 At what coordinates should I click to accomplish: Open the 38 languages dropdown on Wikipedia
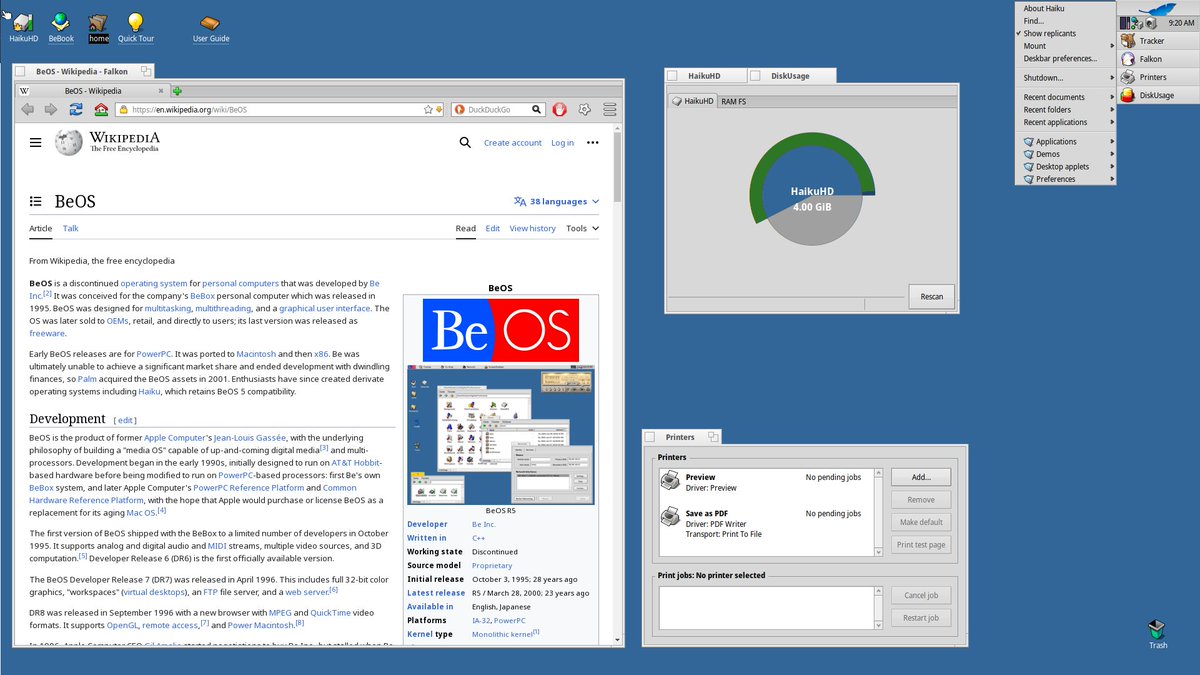click(556, 201)
